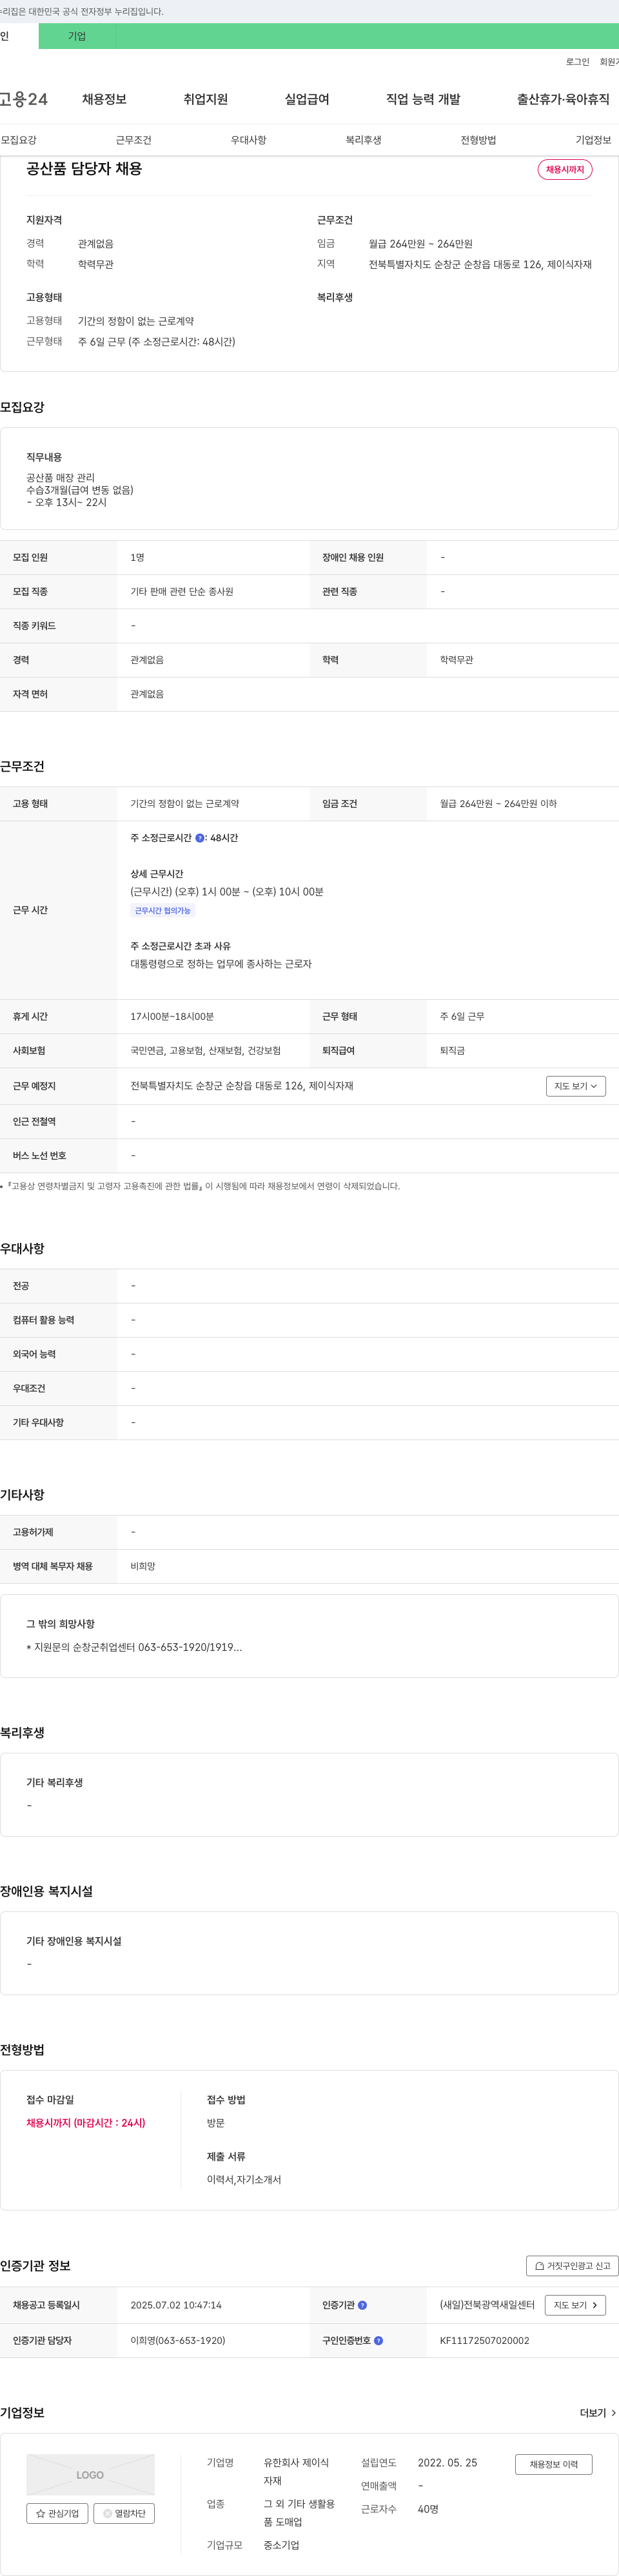Screen dimensions: 619x2576
Task: Select founding date 2022. 05. 25
Action: 447,2462
